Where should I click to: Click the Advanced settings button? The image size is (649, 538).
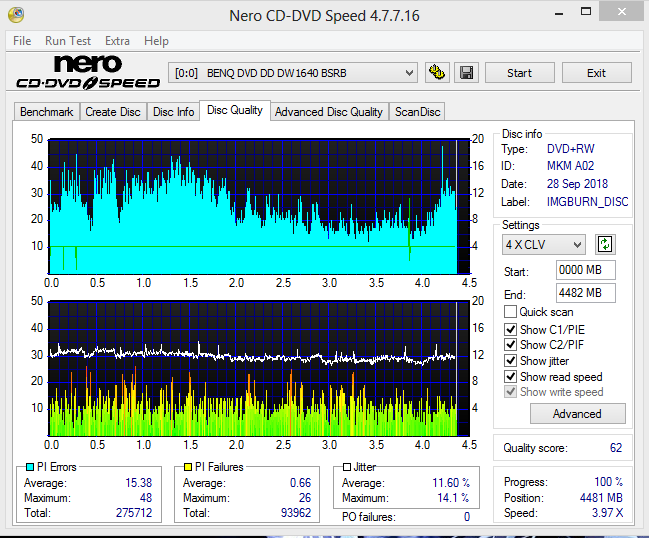[577, 413]
